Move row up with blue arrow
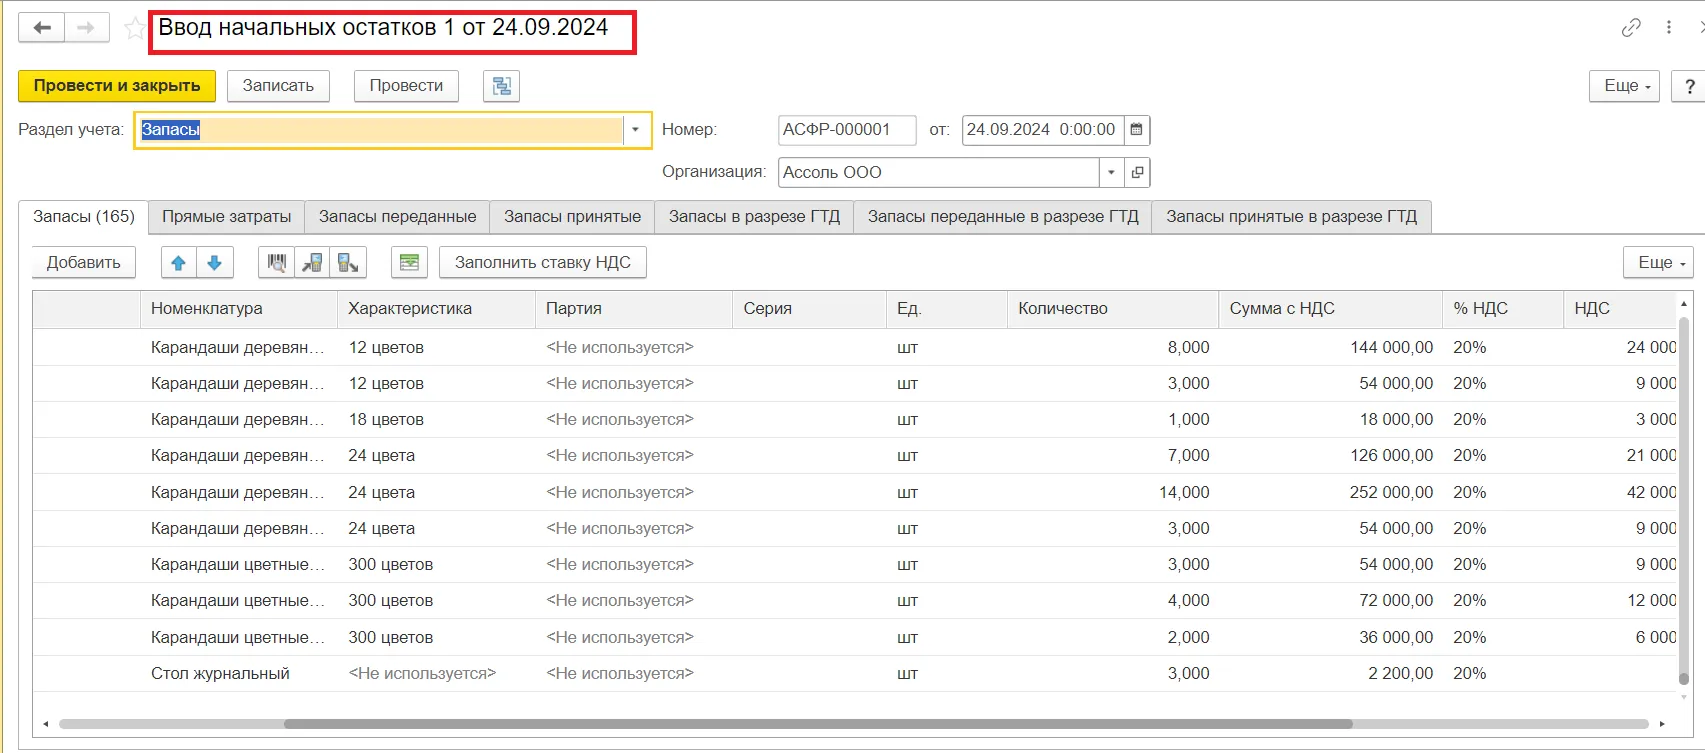1705x753 pixels. [178, 263]
